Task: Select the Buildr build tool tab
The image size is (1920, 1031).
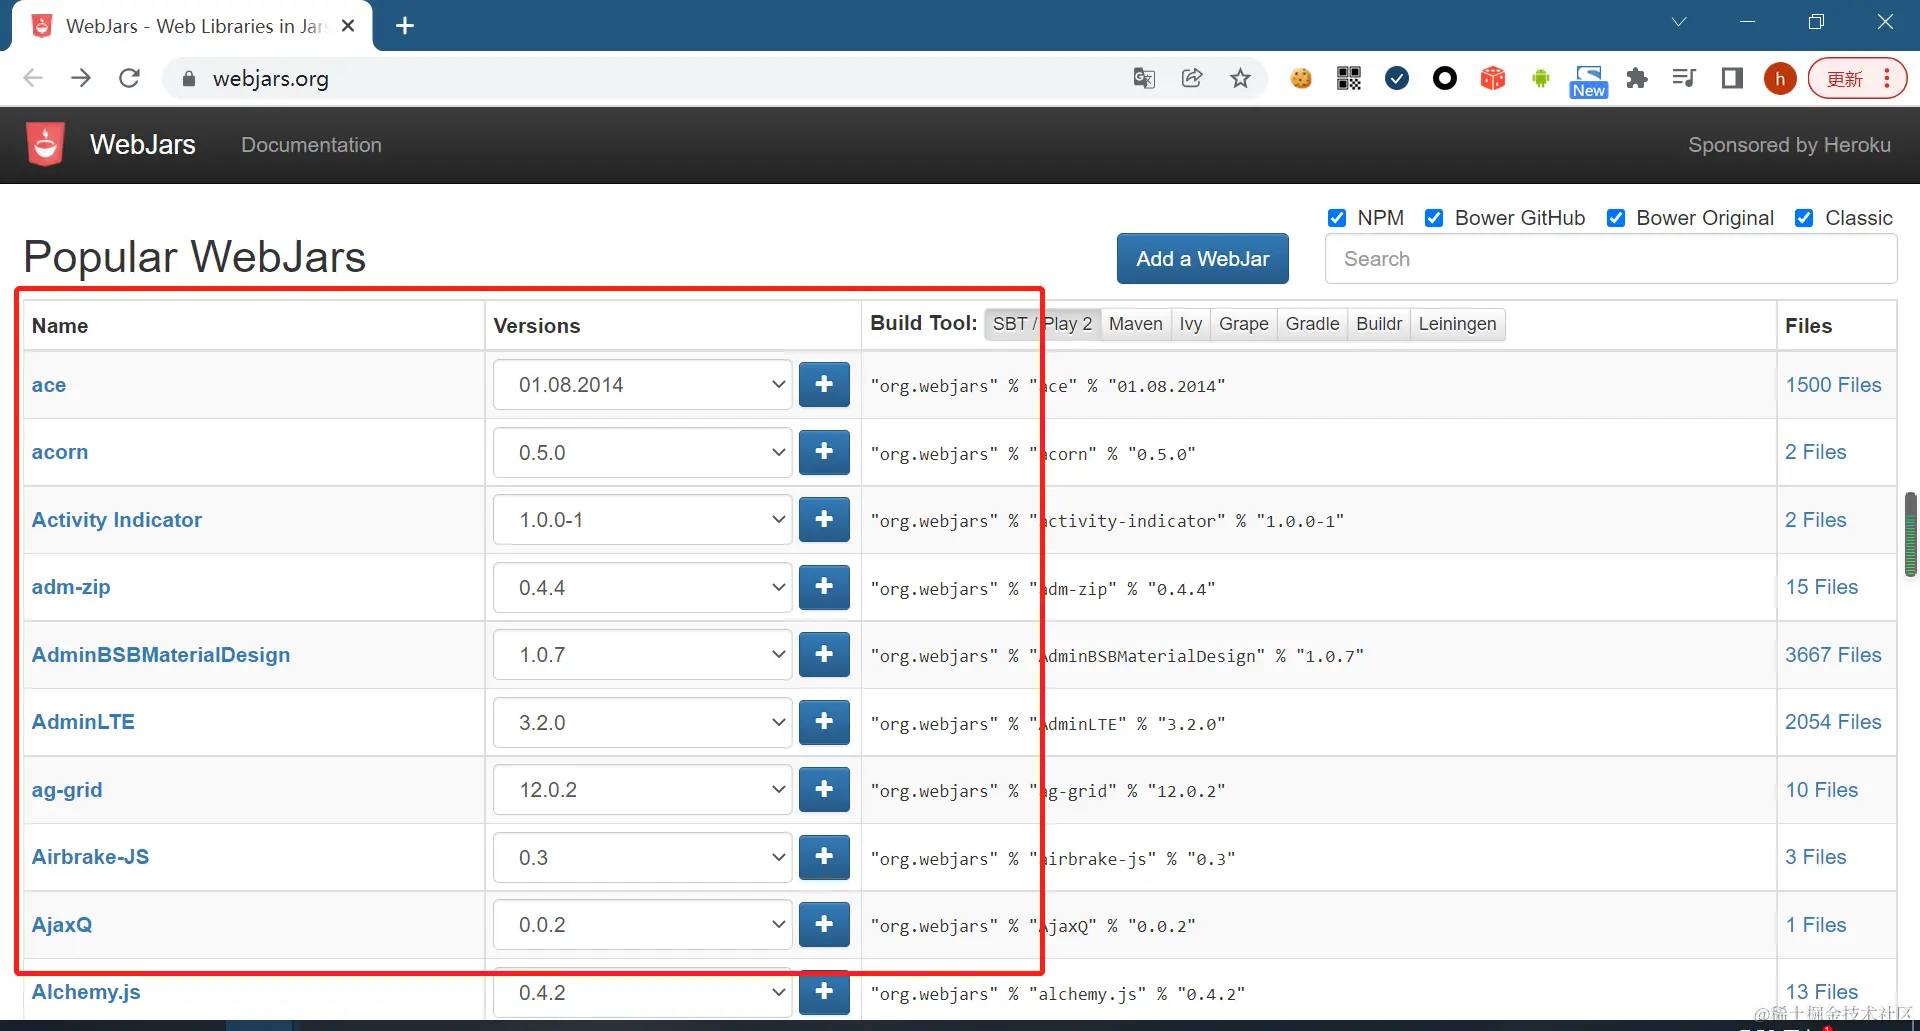Action: tap(1378, 324)
